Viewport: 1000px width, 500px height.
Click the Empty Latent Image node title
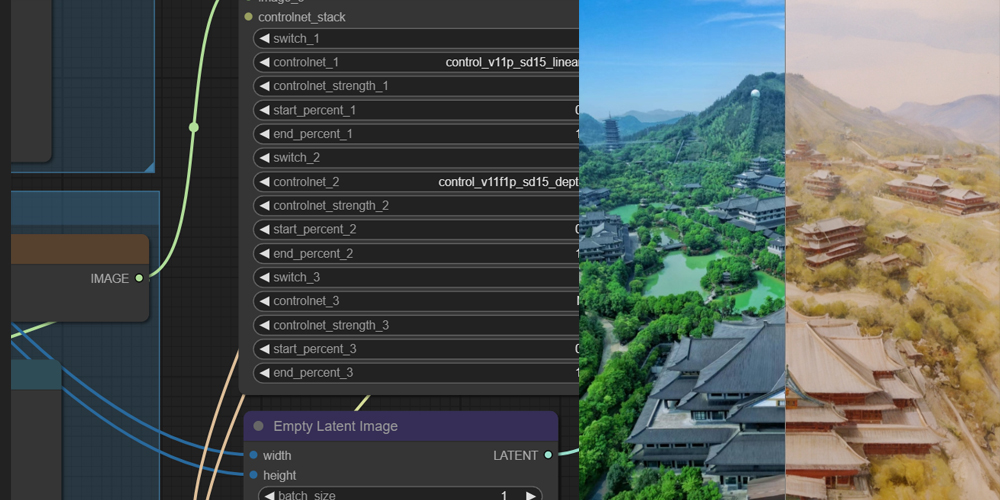click(335, 426)
